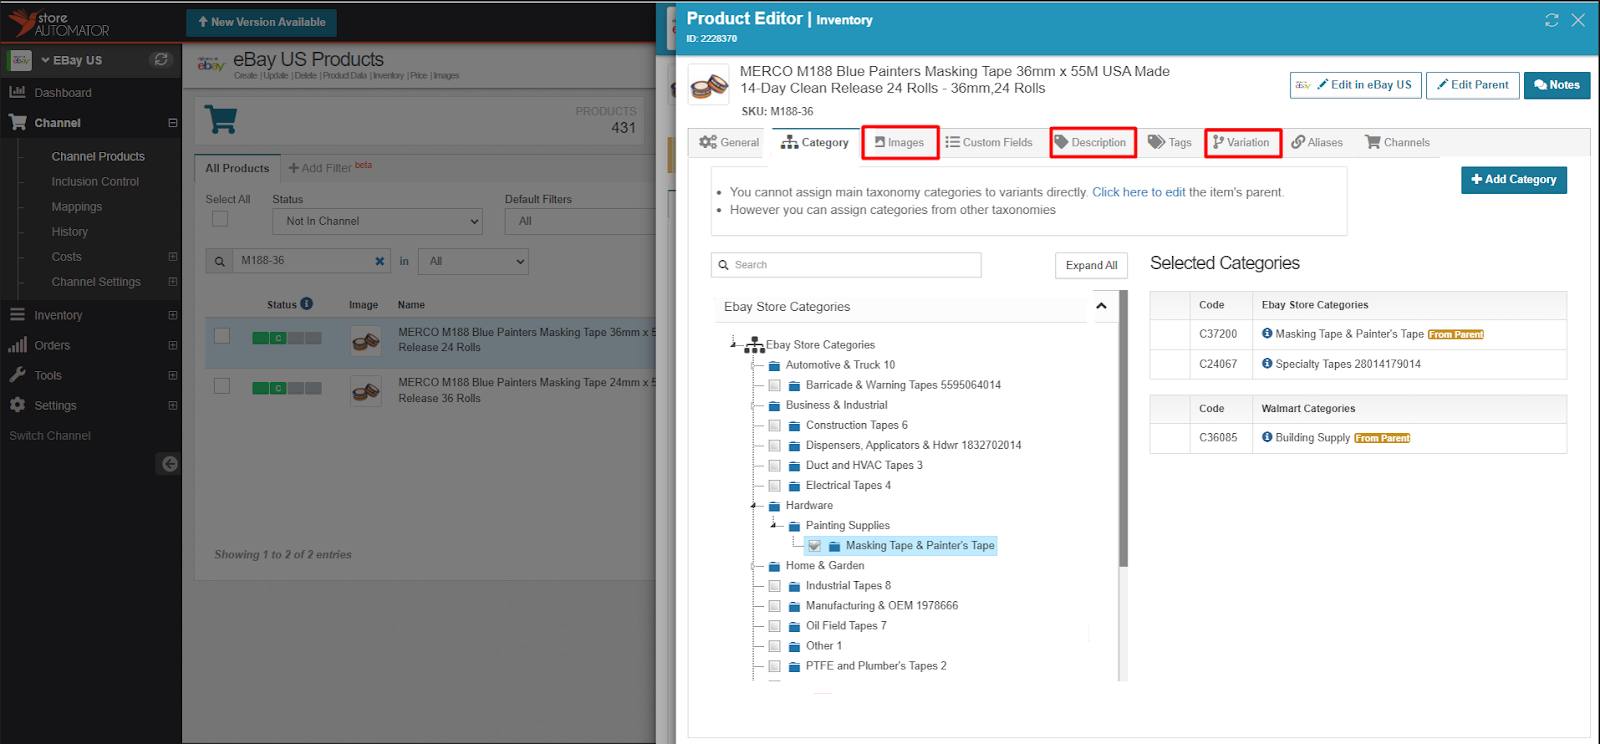Click the category tree vertical scrollbar
Viewport: 1600px width, 744px height.
coord(1123,430)
